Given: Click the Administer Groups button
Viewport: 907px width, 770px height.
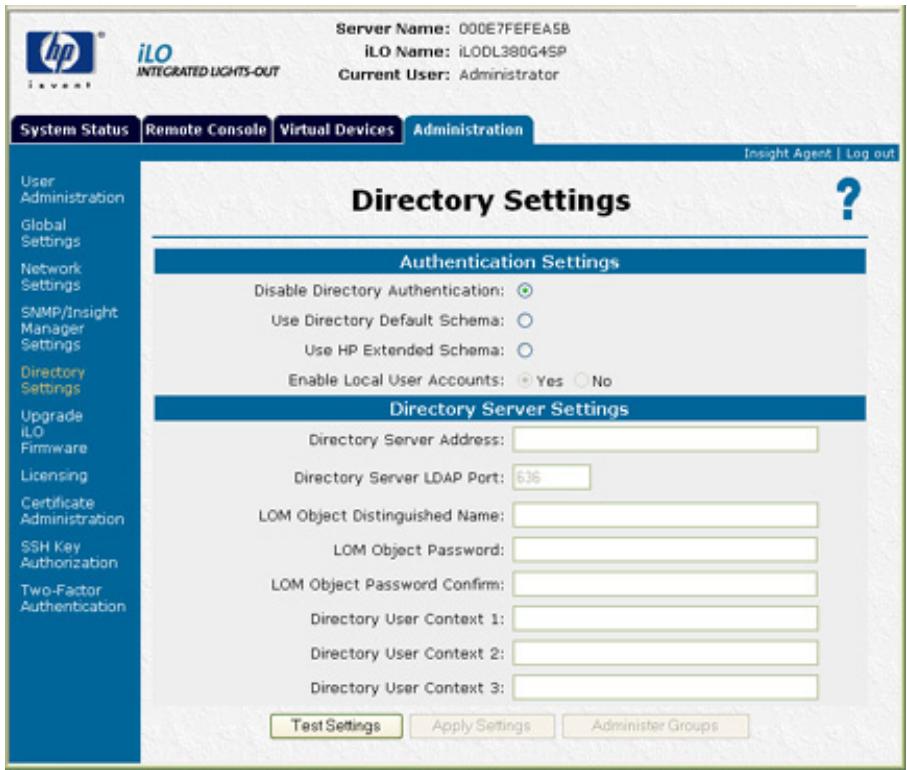Looking at the screenshot, I should click(x=655, y=725).
